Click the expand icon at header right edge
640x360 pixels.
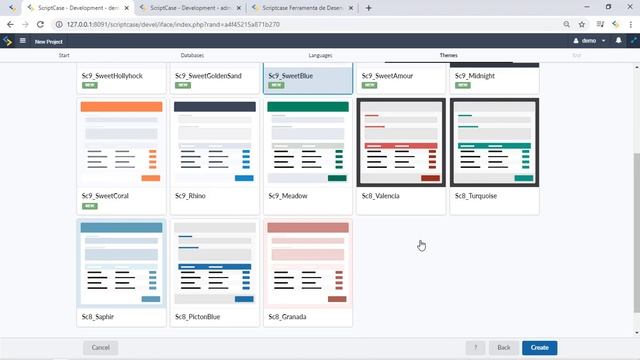click(634, 40)
